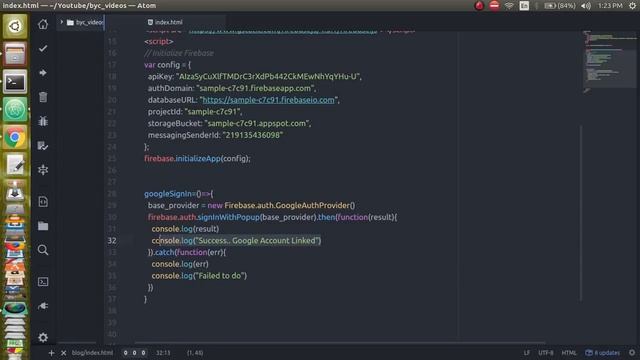Open the system gear menu in top panel
640x360 pixels.
click(x=632, y=6)
